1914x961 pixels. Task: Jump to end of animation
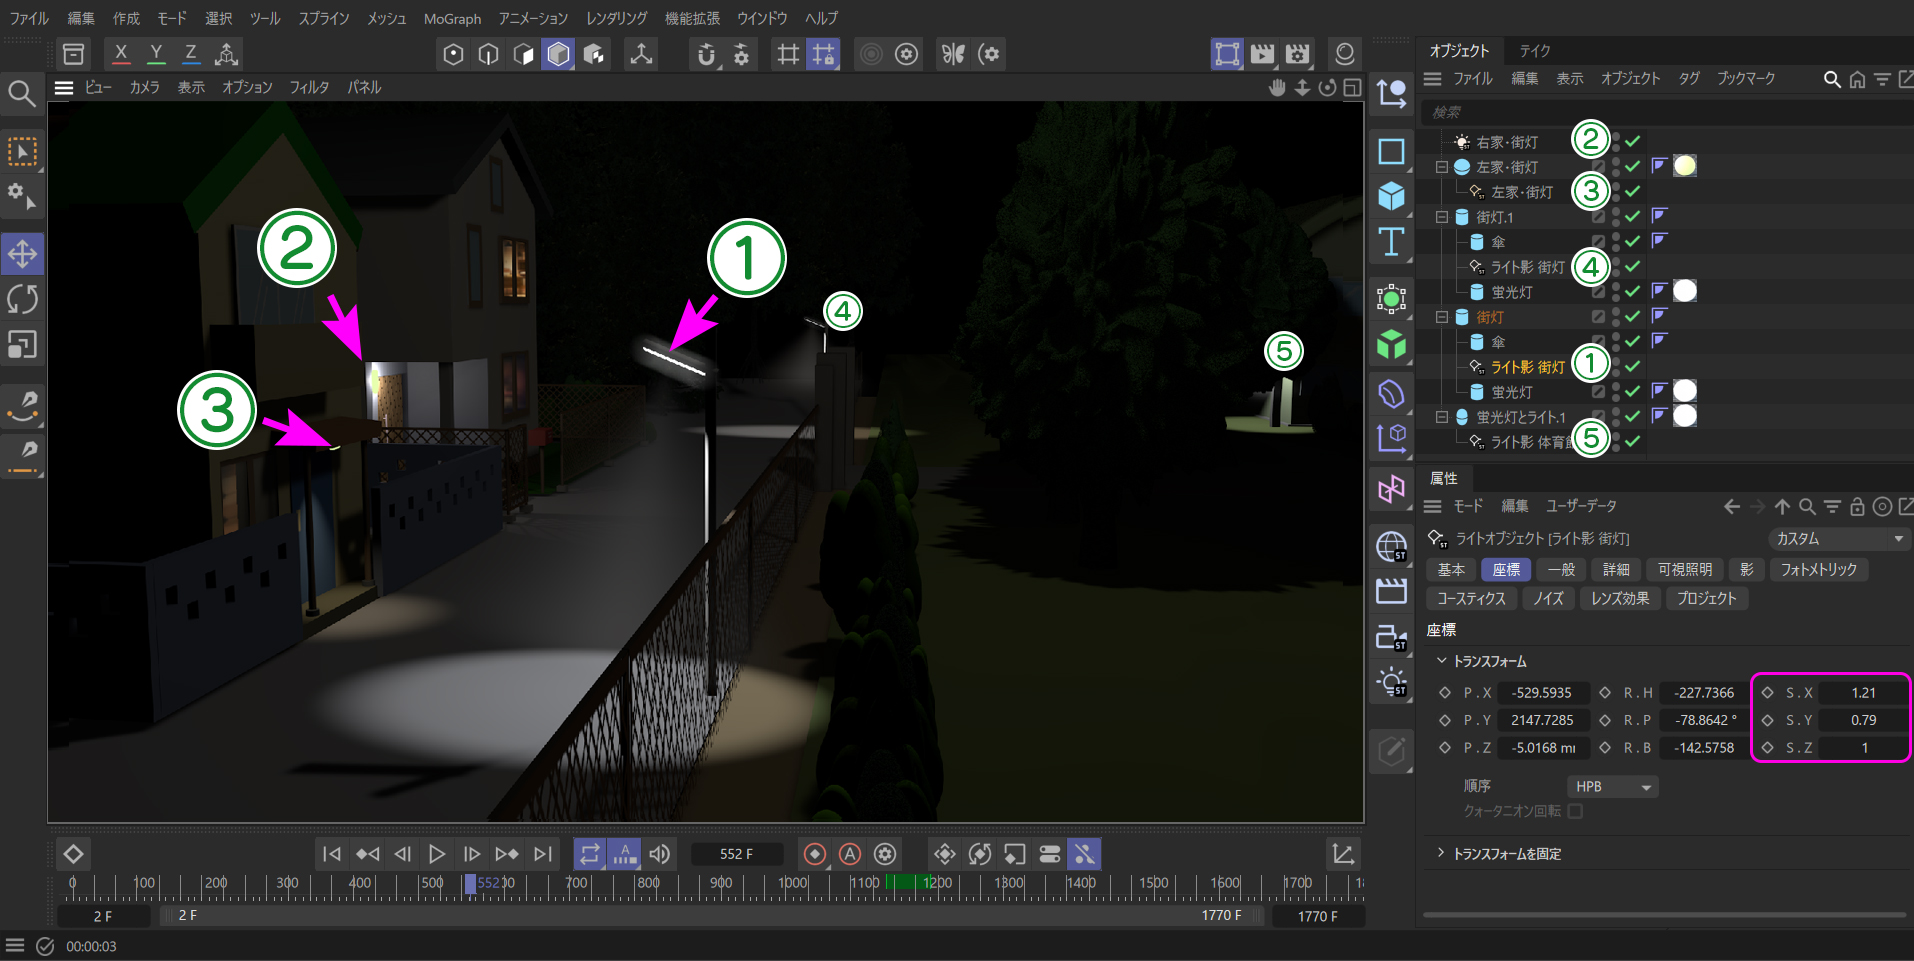543,854
